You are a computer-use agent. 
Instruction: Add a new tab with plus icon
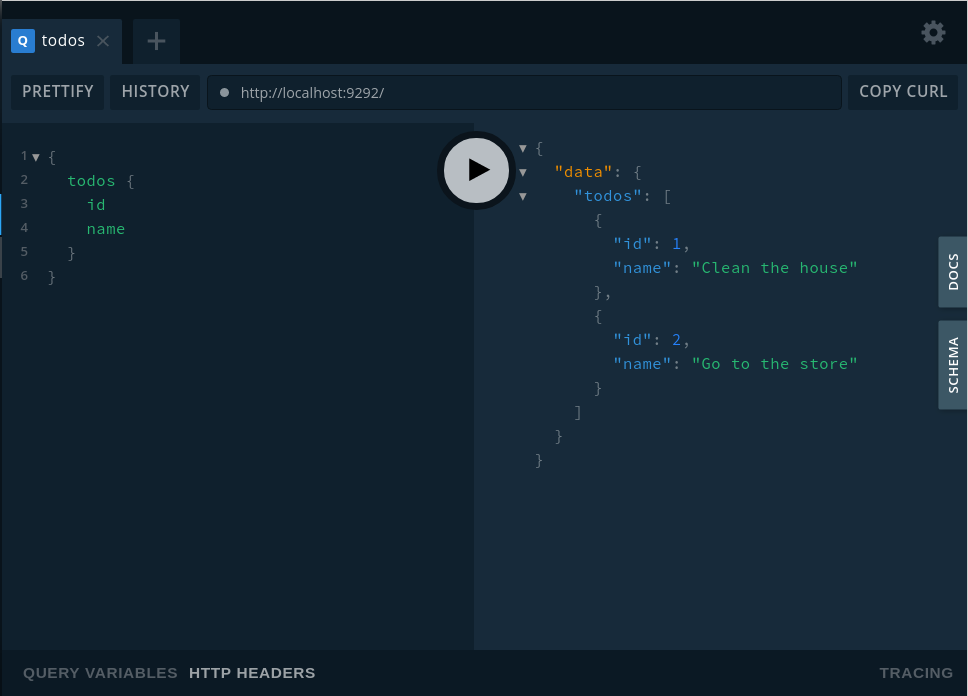[x=156, y=41]
